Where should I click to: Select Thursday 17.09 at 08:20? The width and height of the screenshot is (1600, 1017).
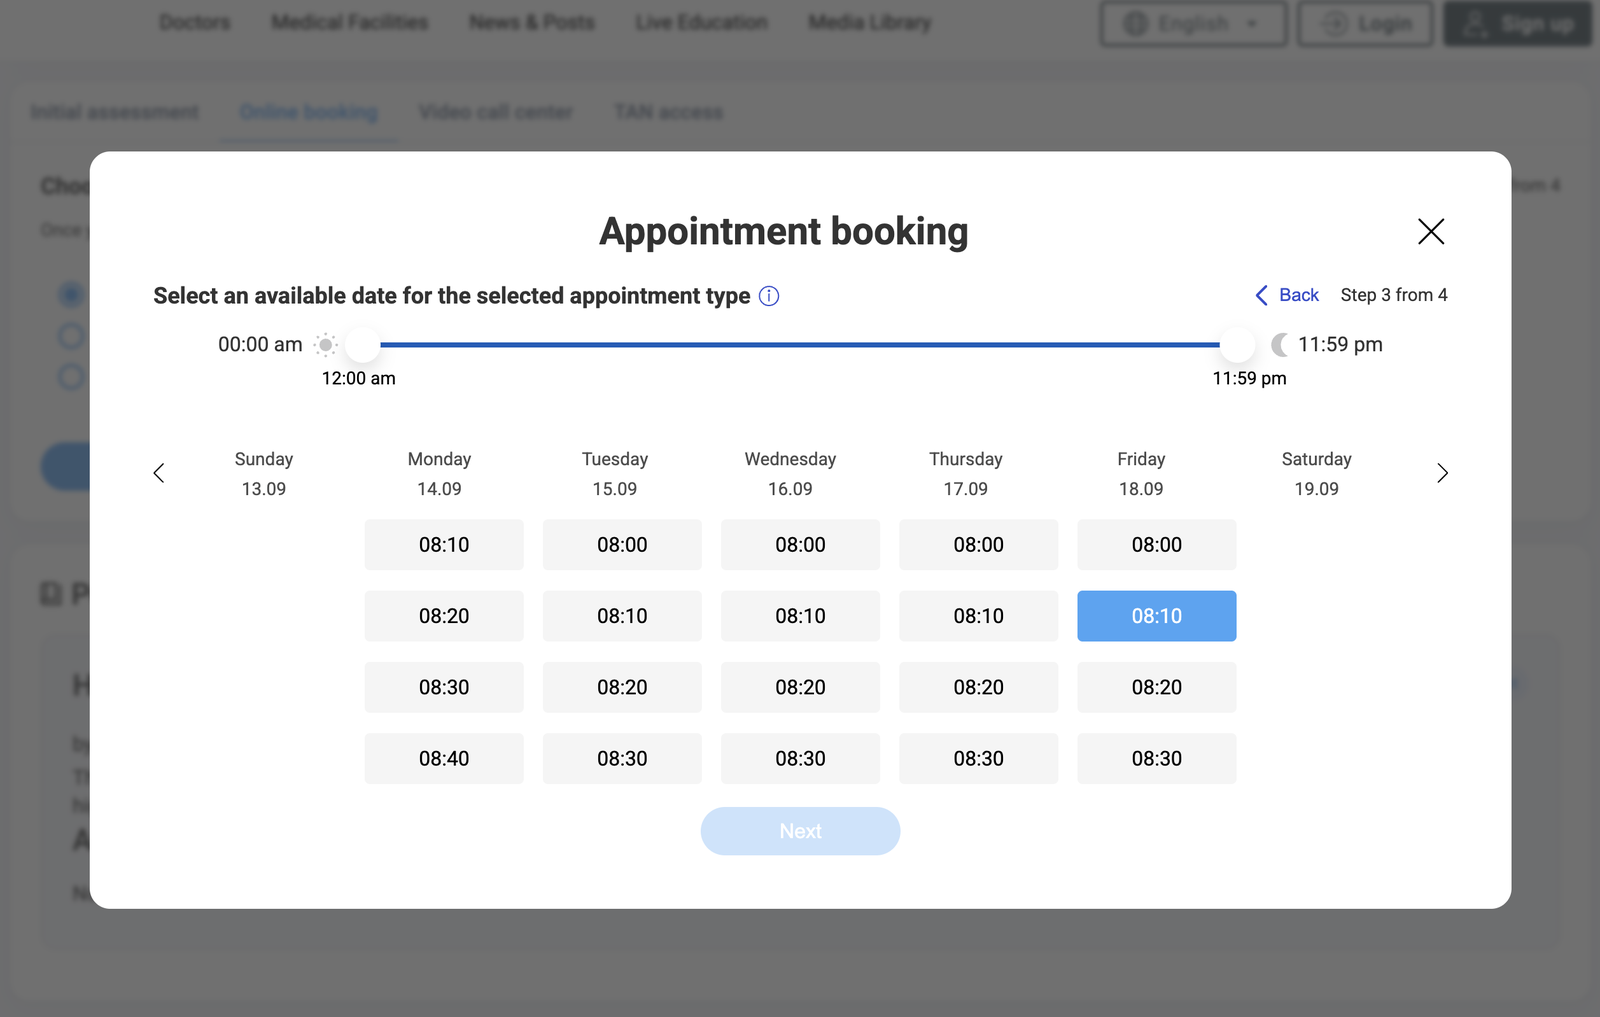(978, 687)
